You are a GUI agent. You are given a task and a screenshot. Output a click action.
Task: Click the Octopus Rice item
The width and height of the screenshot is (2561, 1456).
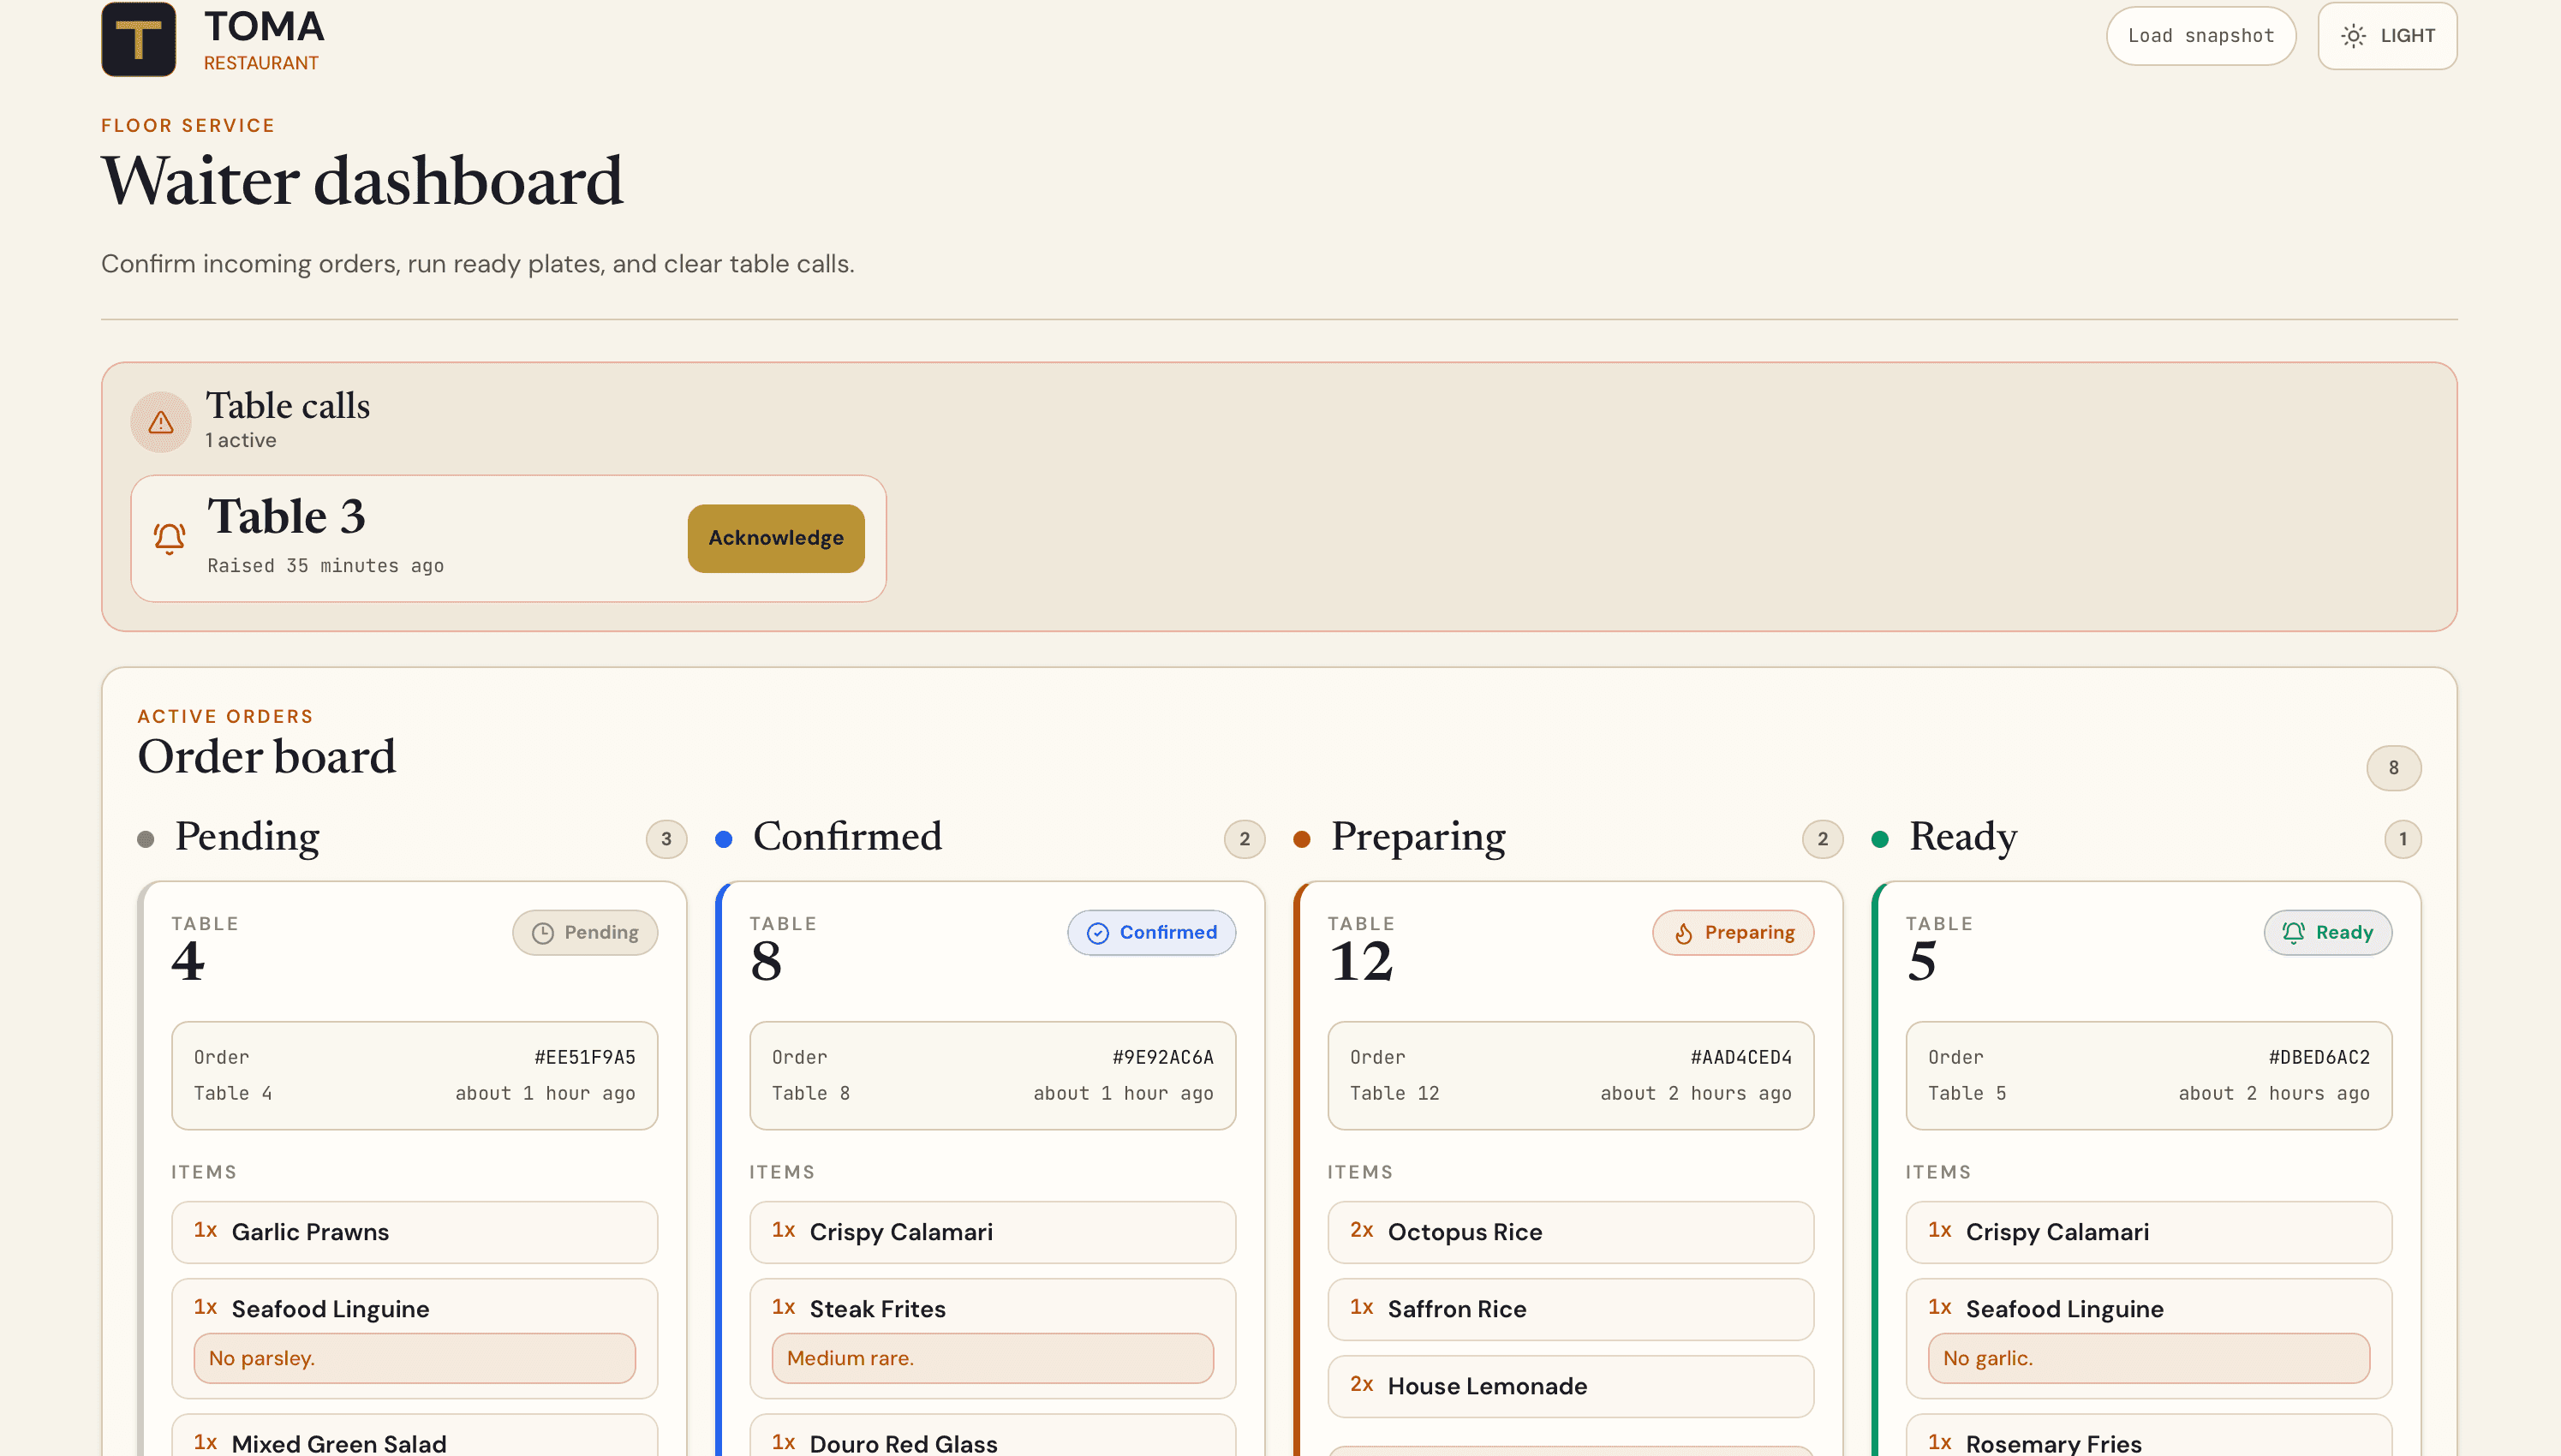point(1570,1232)
